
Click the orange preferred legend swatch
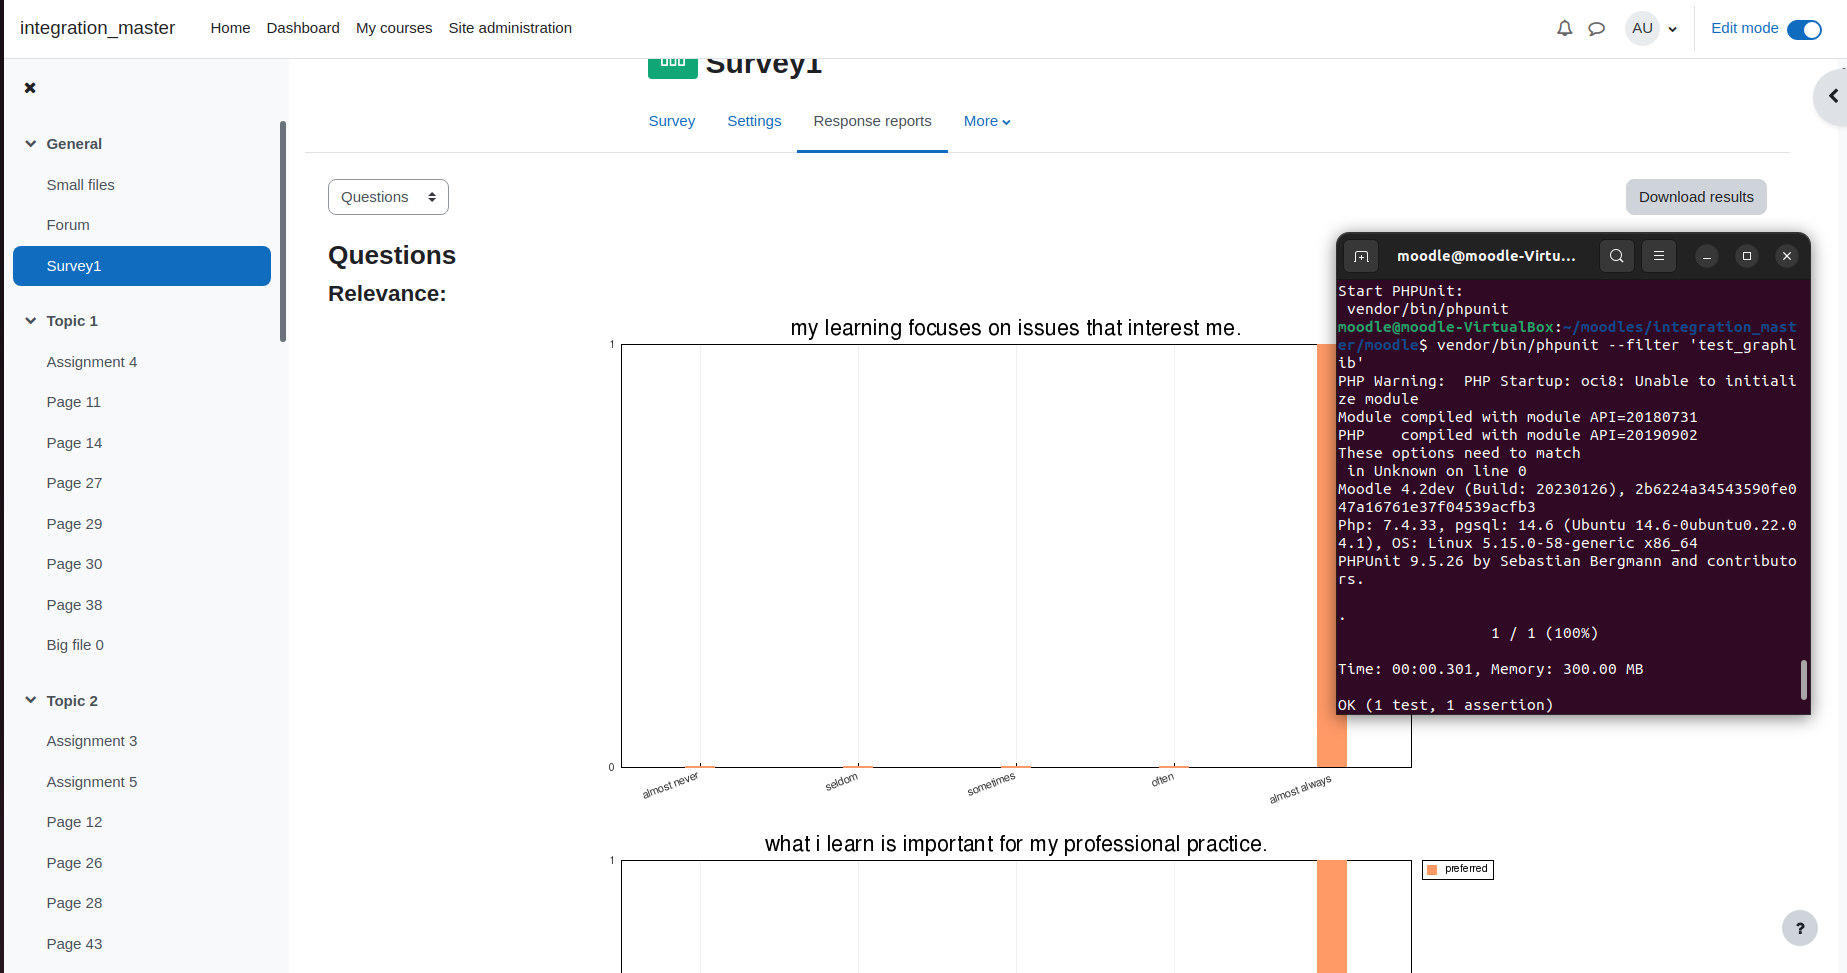pyautogui.click(x=1432, y=870)
